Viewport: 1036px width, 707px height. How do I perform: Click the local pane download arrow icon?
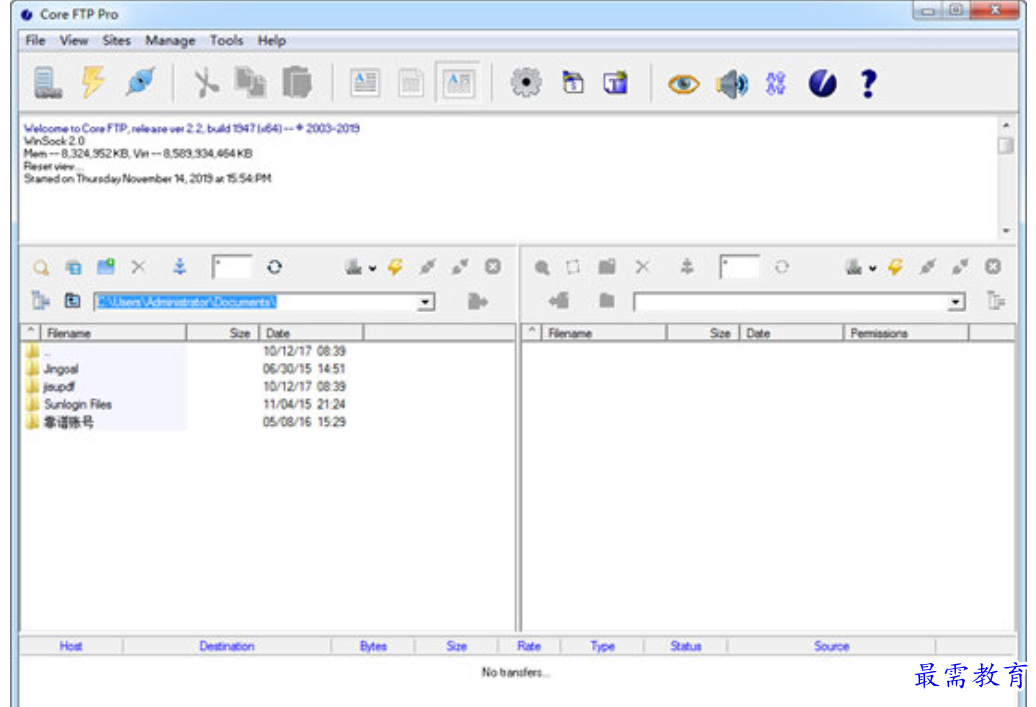(179, 266)
